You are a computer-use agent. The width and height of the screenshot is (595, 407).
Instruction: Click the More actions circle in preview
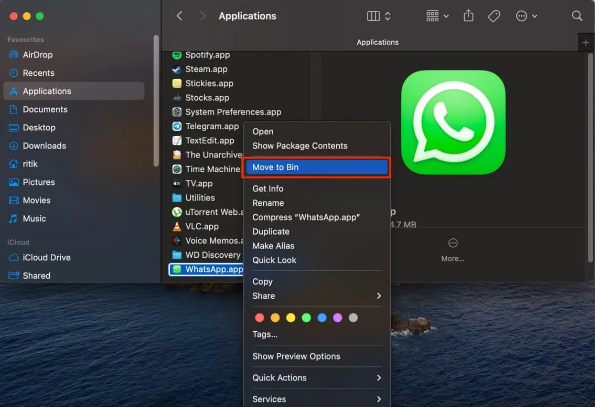[x=453, y=243]
